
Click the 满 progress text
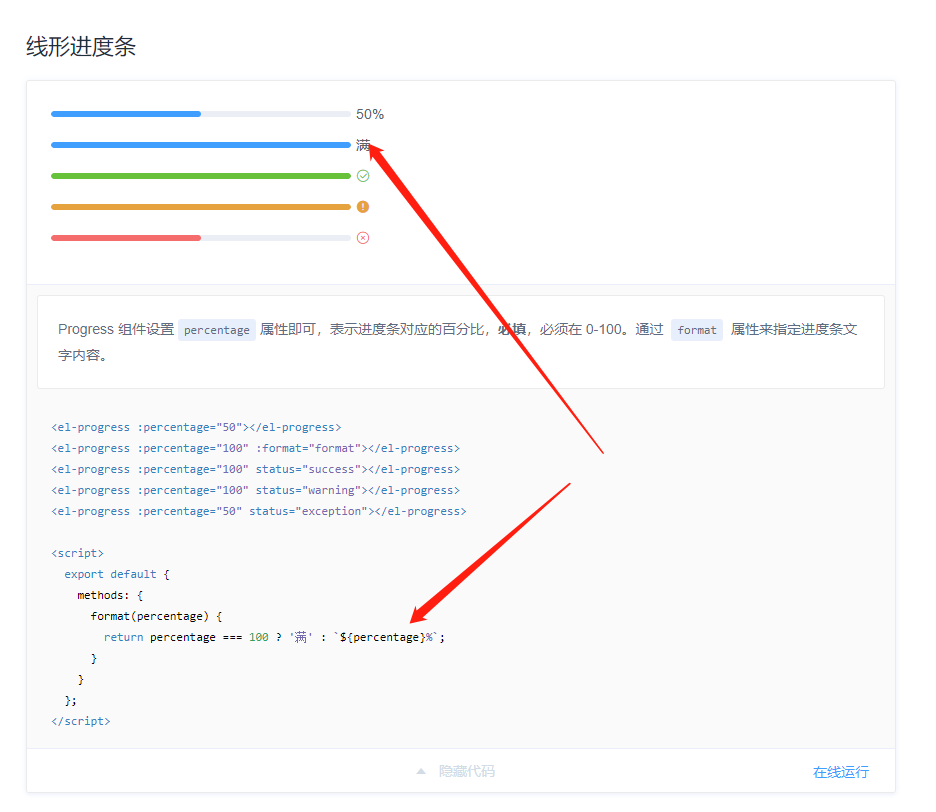[363, 145]
